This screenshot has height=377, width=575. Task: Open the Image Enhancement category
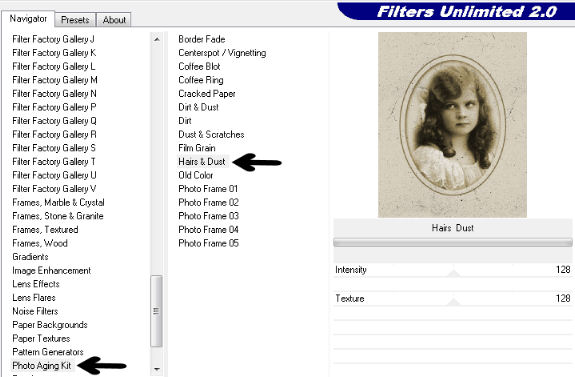coord(51,270)
